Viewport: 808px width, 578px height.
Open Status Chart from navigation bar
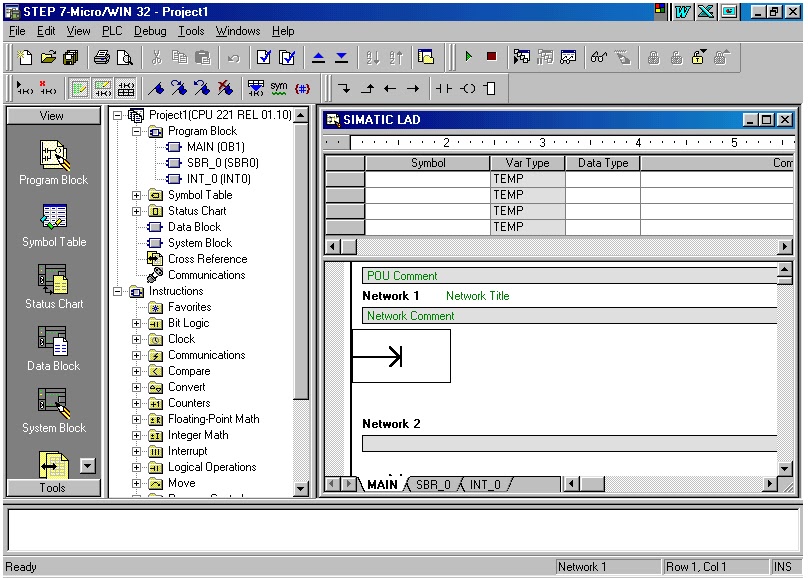54,287
